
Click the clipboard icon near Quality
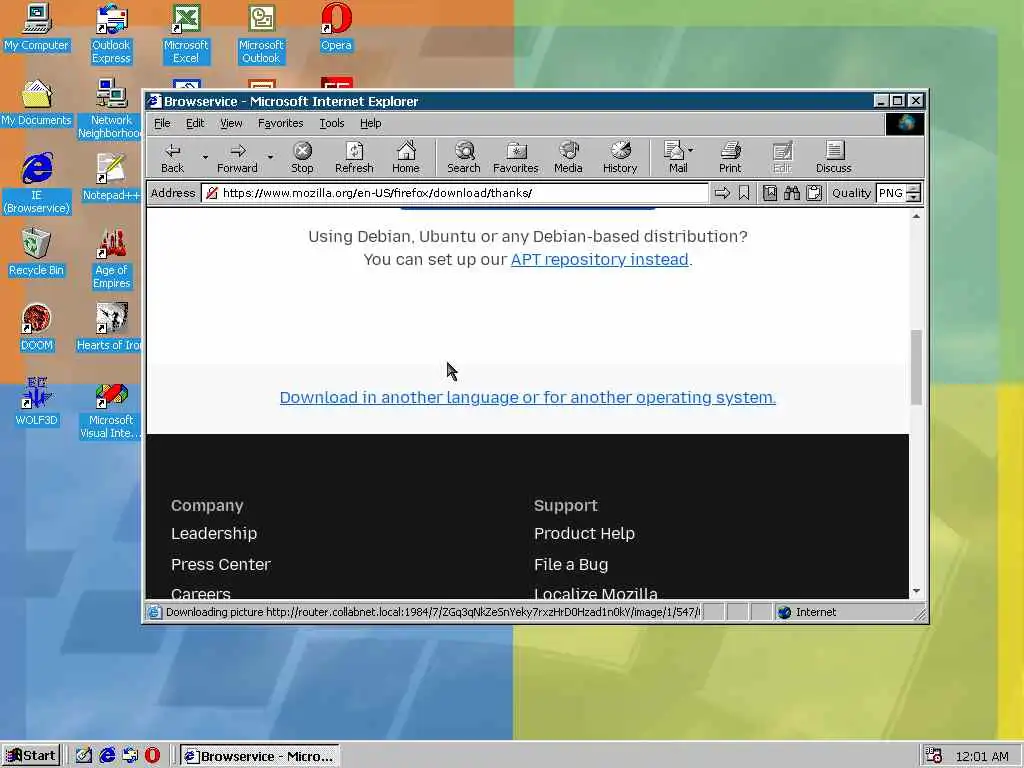814,193
